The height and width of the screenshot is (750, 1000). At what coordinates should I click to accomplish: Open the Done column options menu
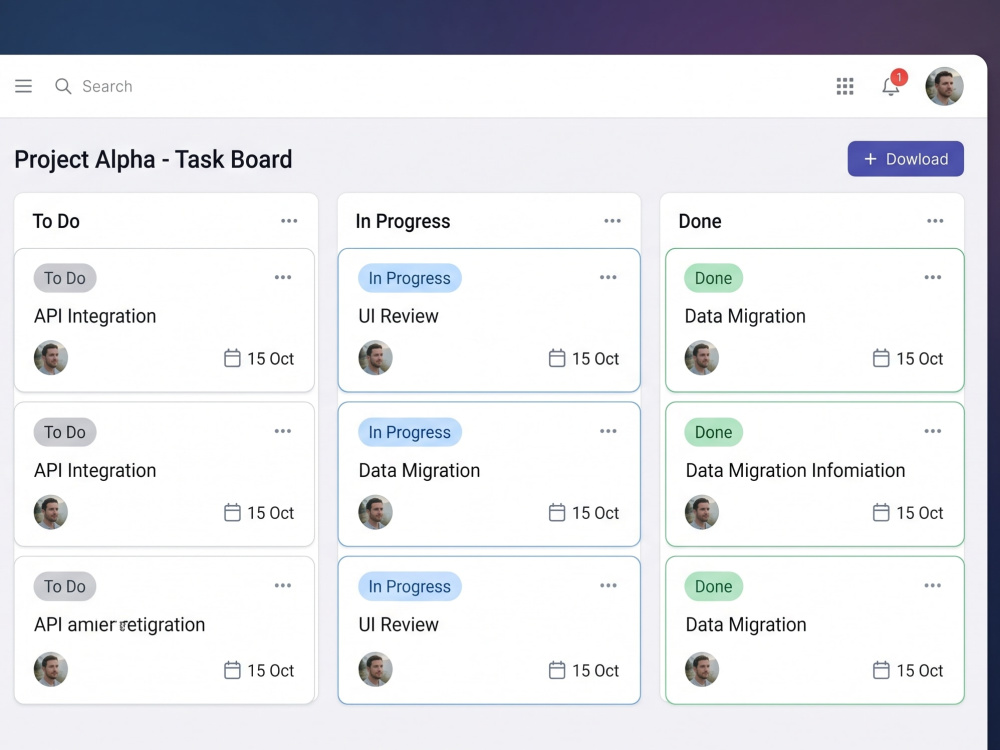[x=935, y=221]
